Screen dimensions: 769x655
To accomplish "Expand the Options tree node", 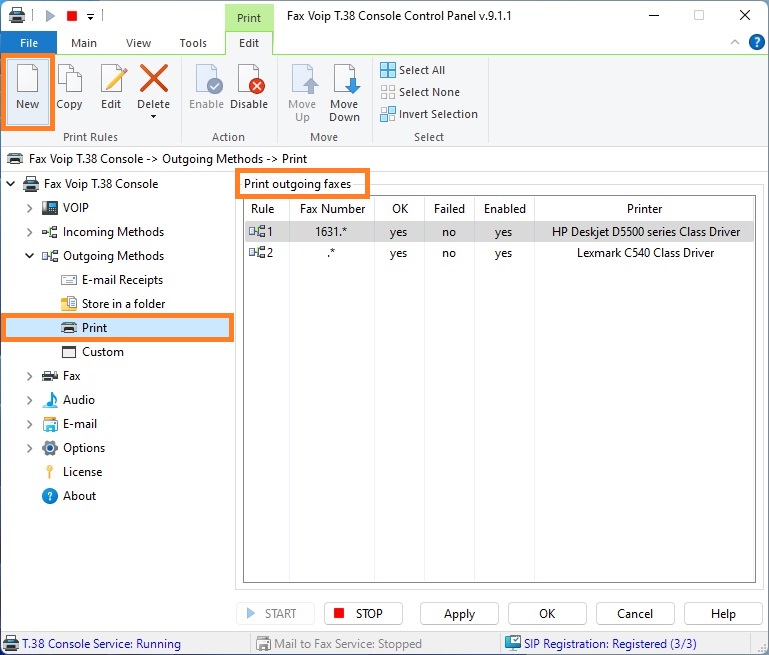I will tap(29, 449).
